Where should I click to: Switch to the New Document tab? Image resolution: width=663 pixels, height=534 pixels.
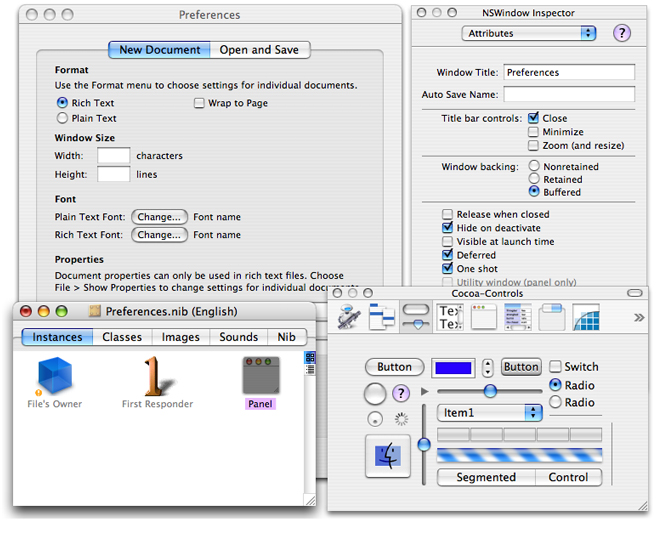tap(159, 50)
